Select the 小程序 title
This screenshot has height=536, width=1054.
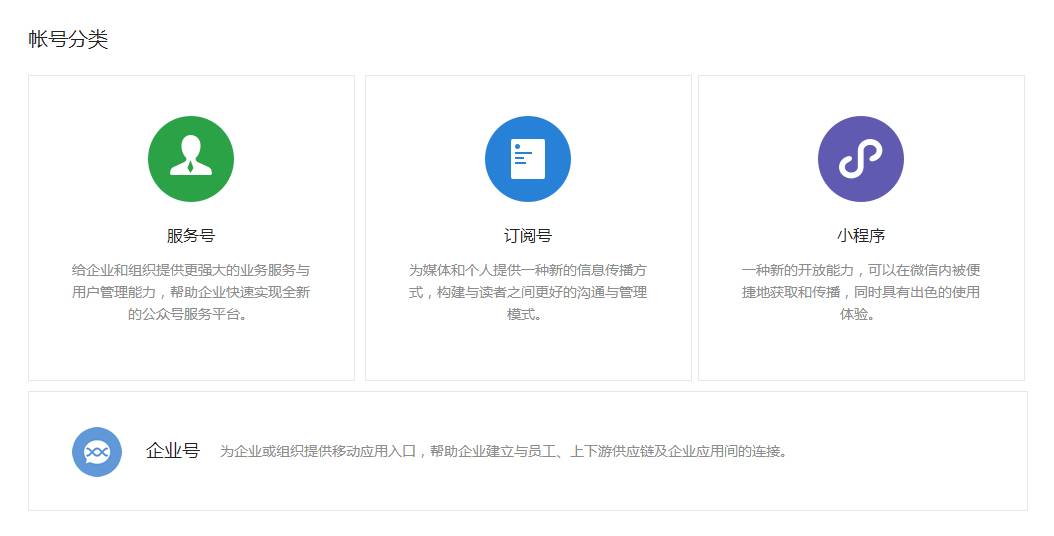click(x=860, y=235)
